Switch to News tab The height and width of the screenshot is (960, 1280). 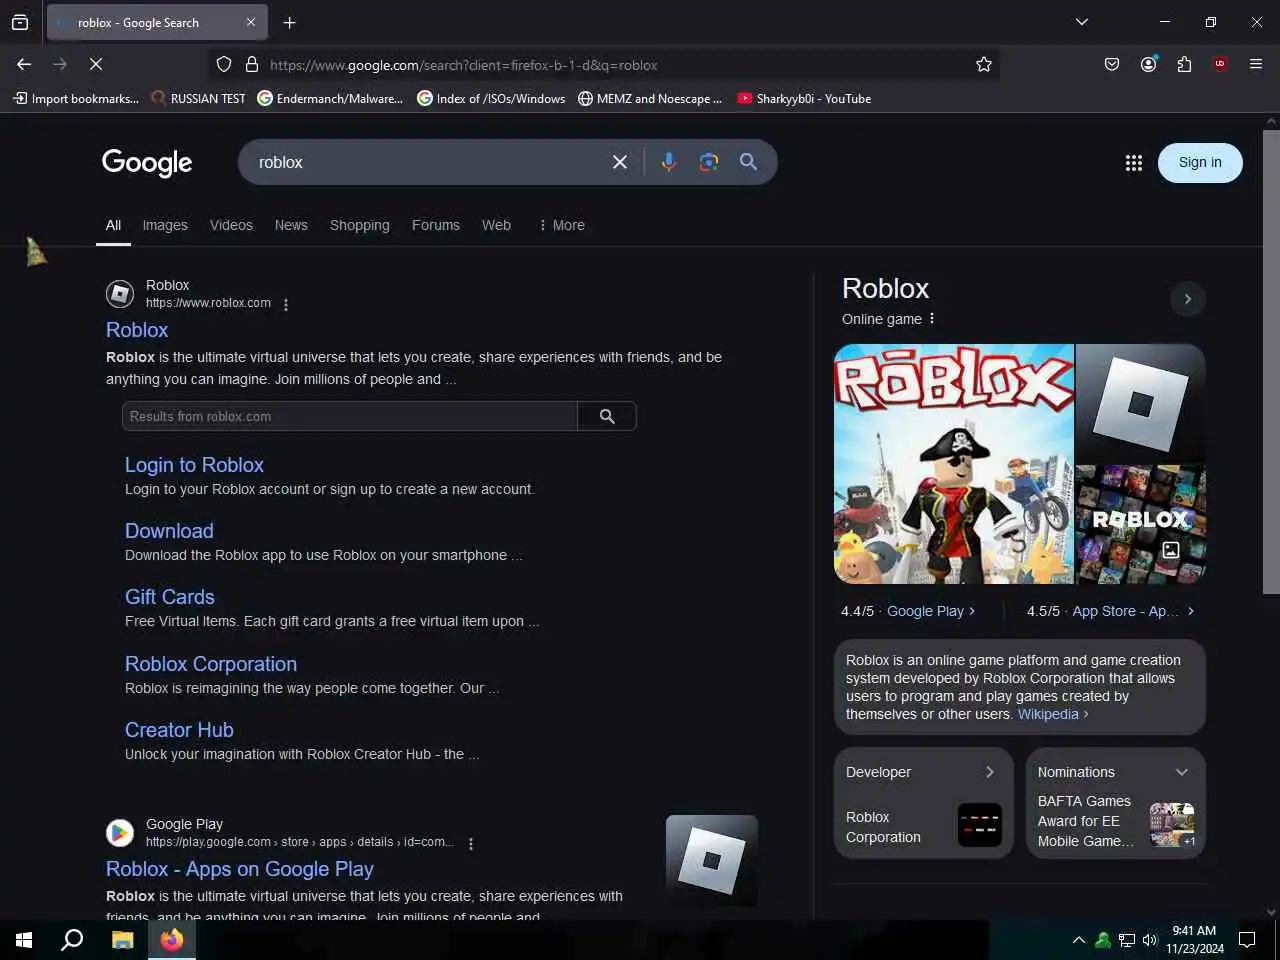tap(291, 226)
